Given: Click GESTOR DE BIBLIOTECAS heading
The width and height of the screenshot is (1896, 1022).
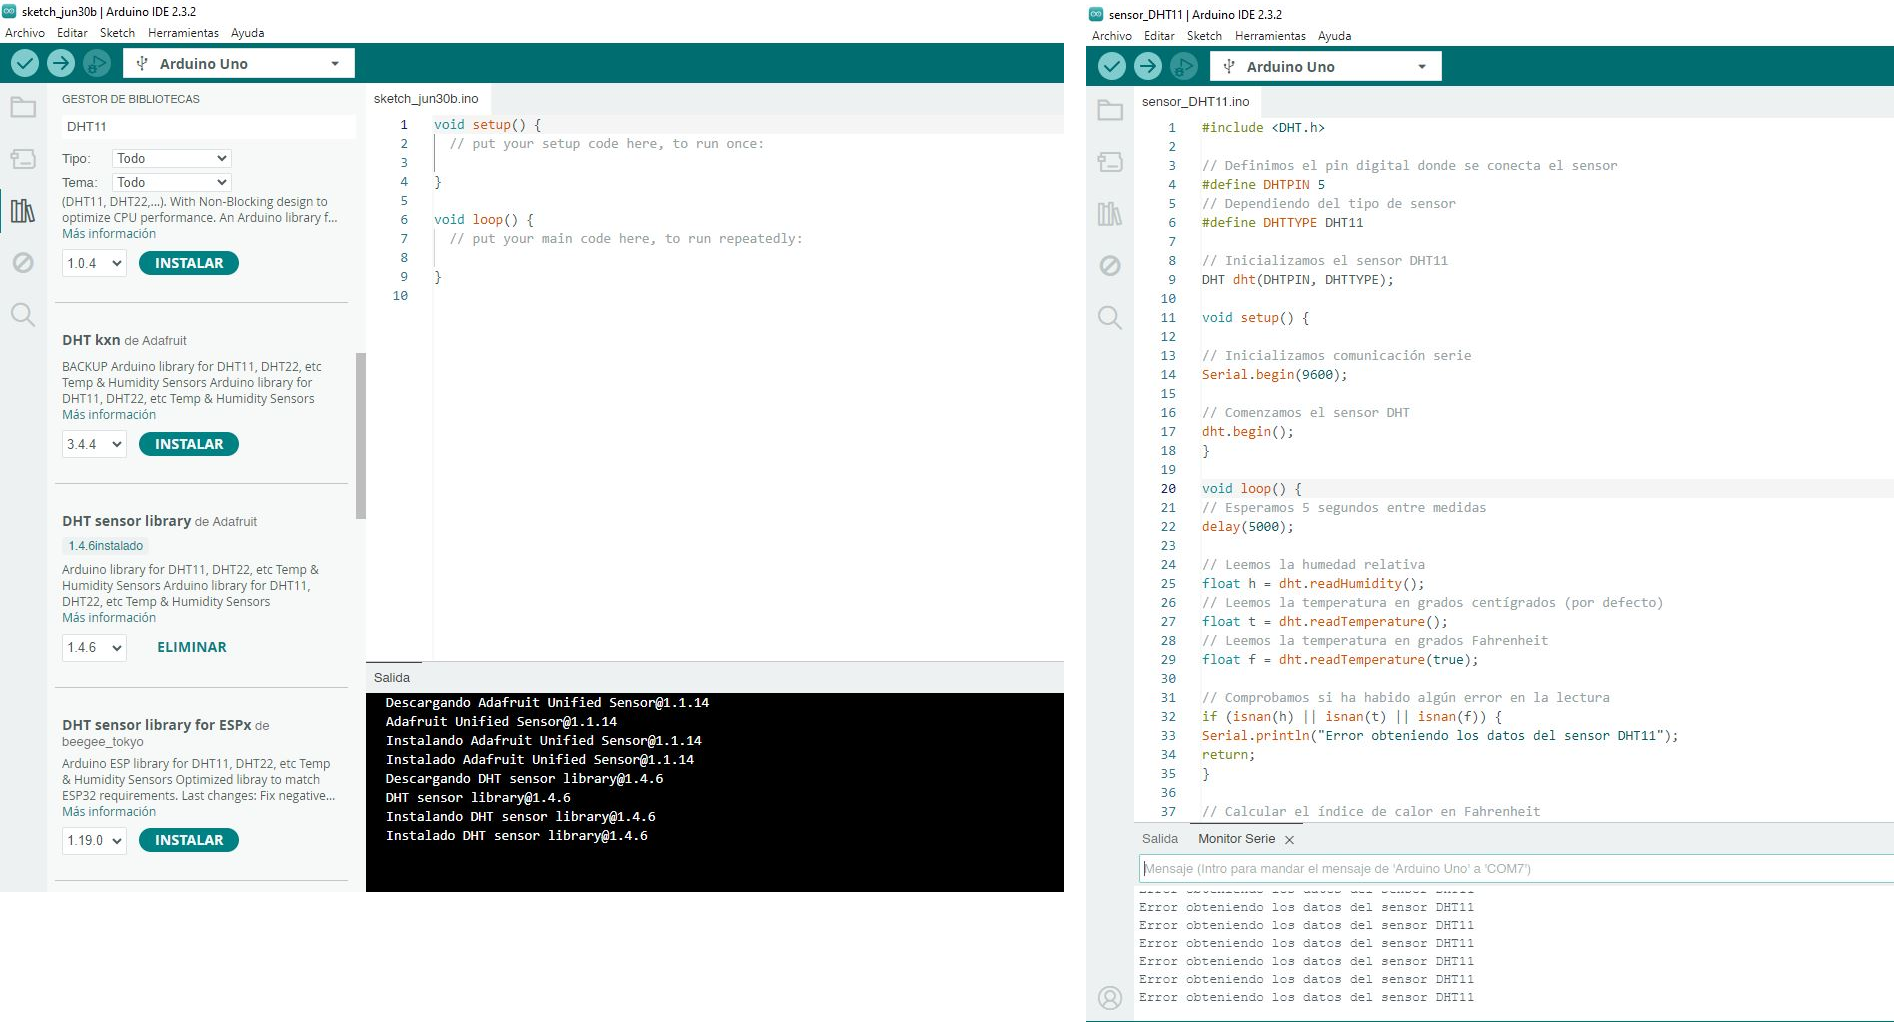Looking at the screenshot, I should click(131, 99).
